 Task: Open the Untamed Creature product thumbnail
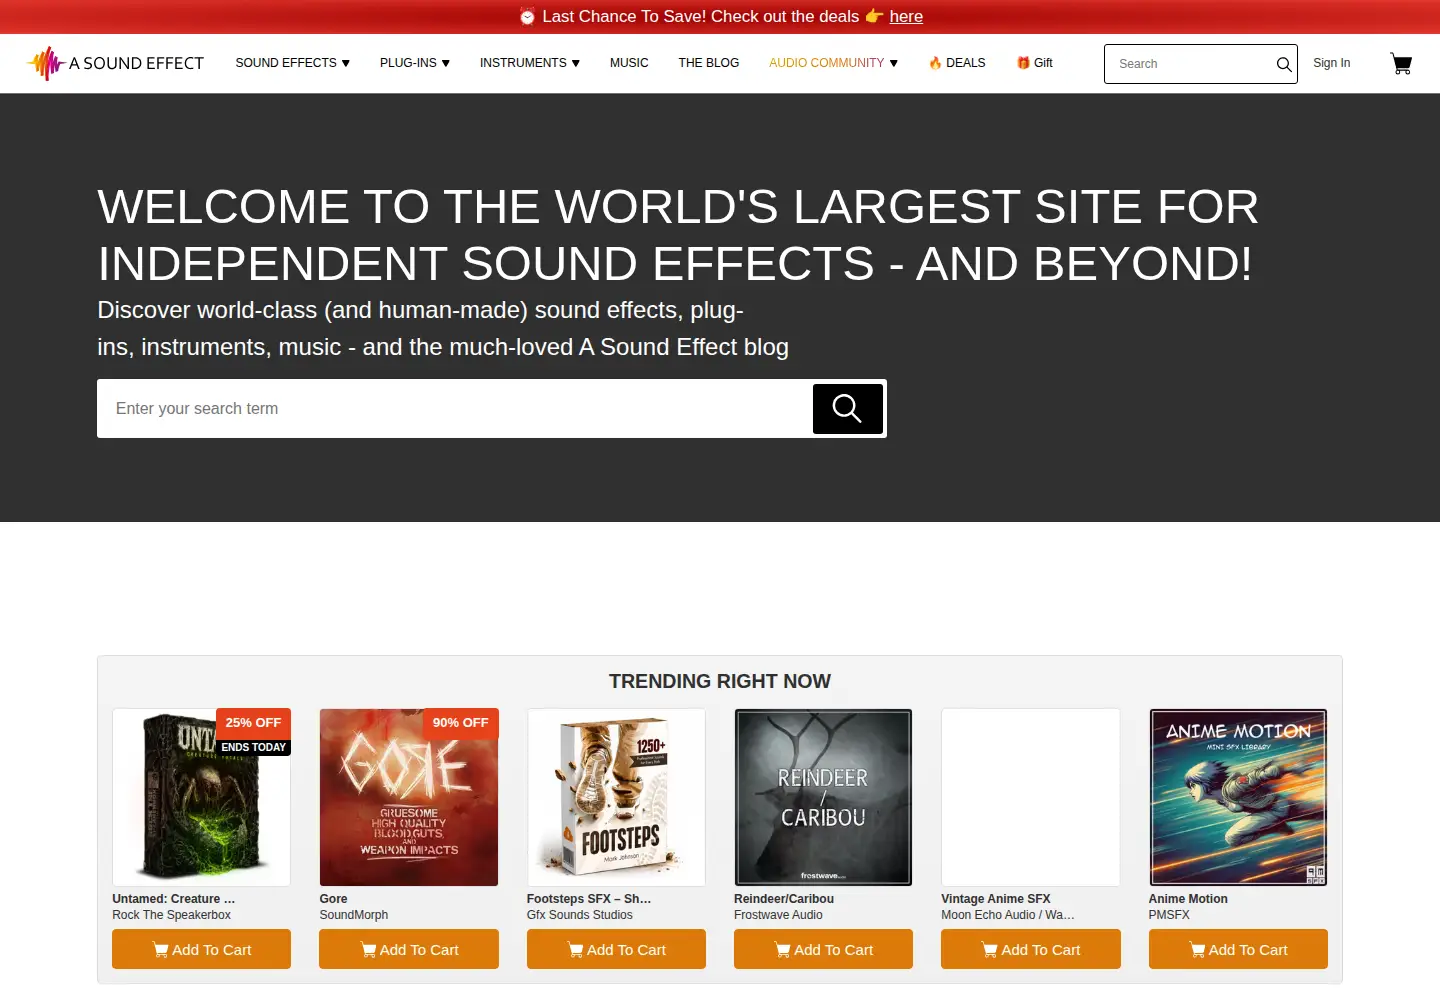[x=201, y=797]
